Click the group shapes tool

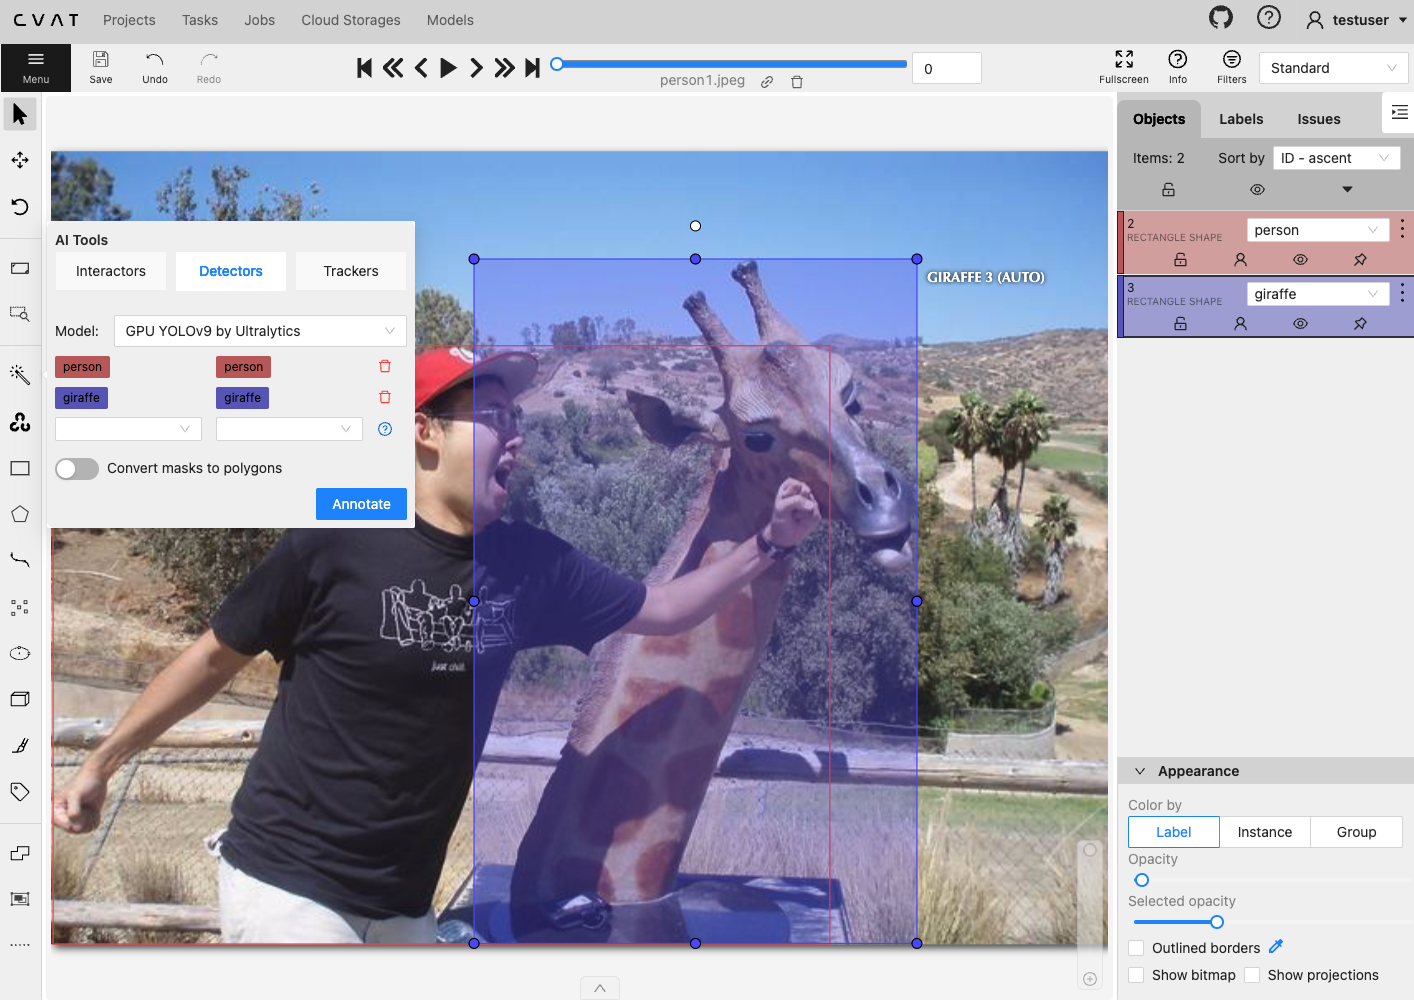(x=20, y=899)
